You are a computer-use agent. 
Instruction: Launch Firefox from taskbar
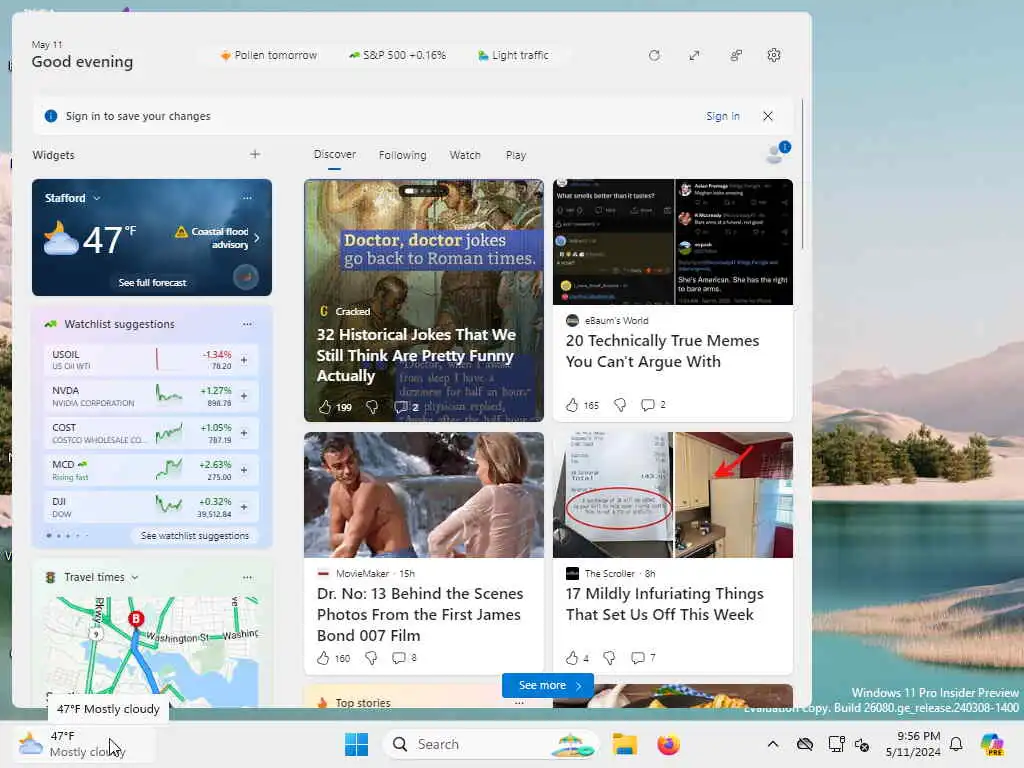point(668,744)
